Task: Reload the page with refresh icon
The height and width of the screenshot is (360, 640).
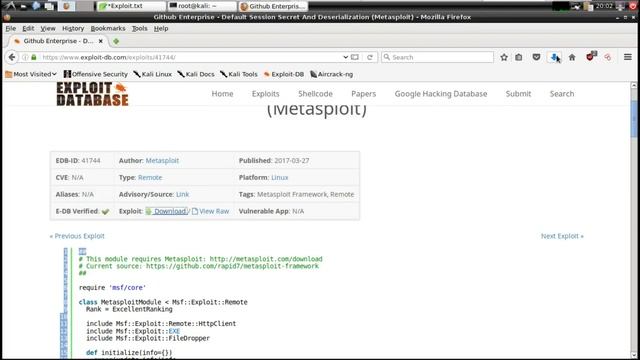Action: point(370,57)
